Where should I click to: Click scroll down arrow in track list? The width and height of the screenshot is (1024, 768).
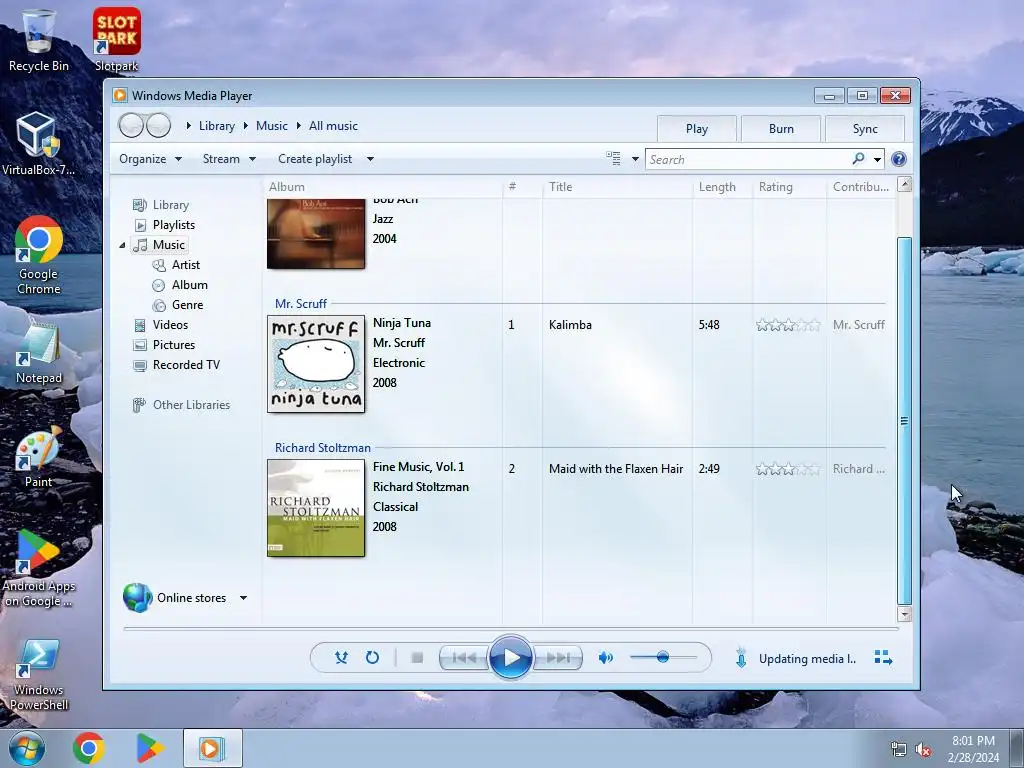point(904,614)
